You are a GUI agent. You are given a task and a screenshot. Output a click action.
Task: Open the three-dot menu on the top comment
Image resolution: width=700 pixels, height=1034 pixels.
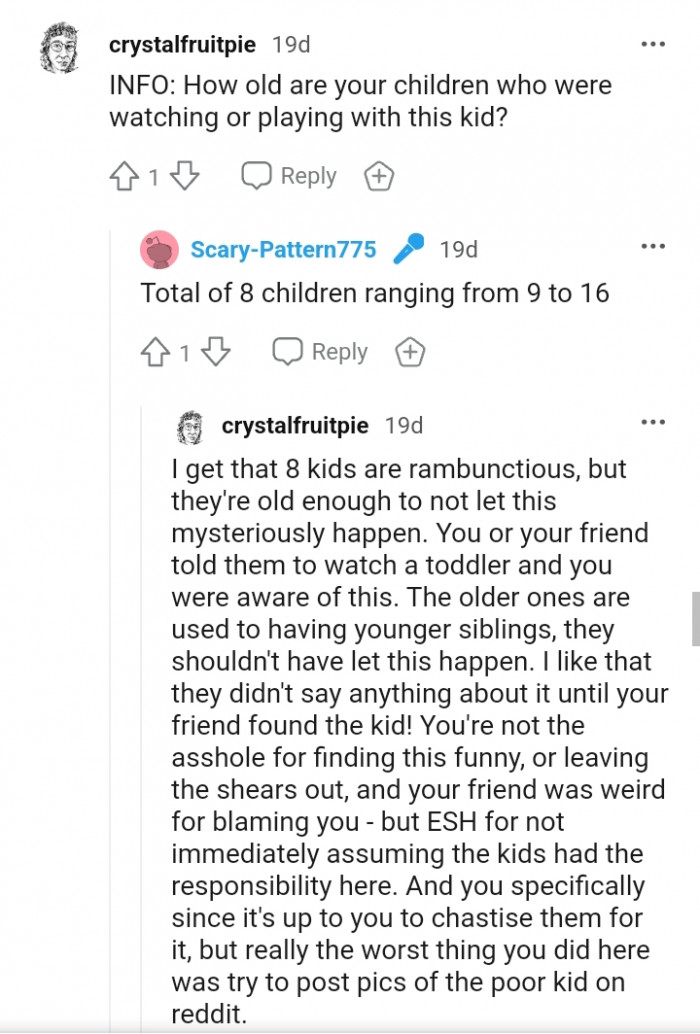click(x=654, y=44)
